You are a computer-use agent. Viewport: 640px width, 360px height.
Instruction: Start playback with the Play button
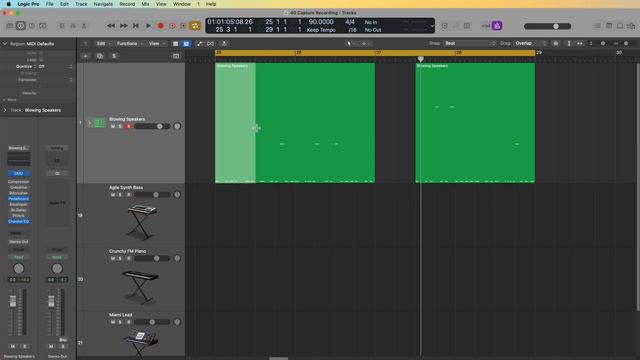pos(149,26)
